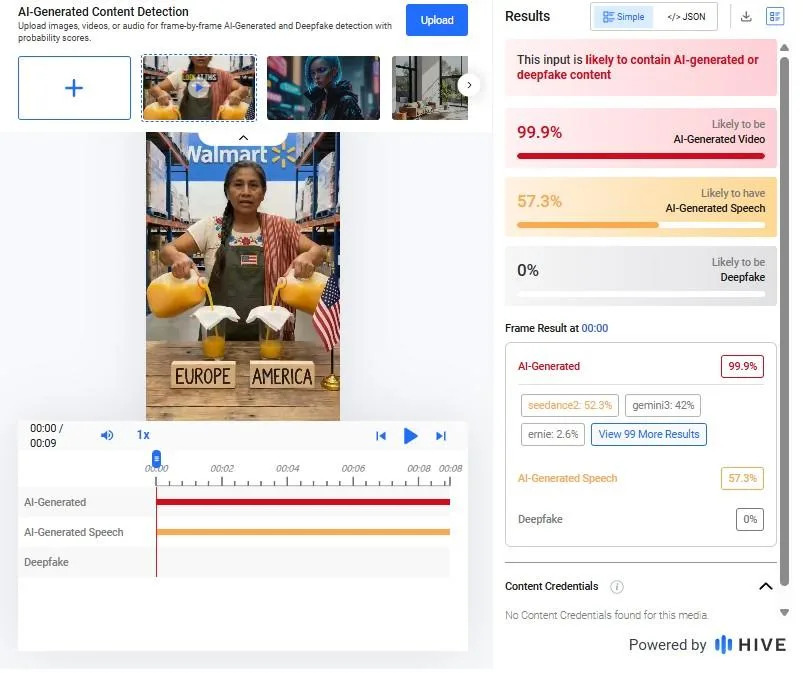Viewport: 803px width, 673px height.
Task: Click the 00:02 timeline tick label
Action: pyautogui.click(x=222, y=468)
